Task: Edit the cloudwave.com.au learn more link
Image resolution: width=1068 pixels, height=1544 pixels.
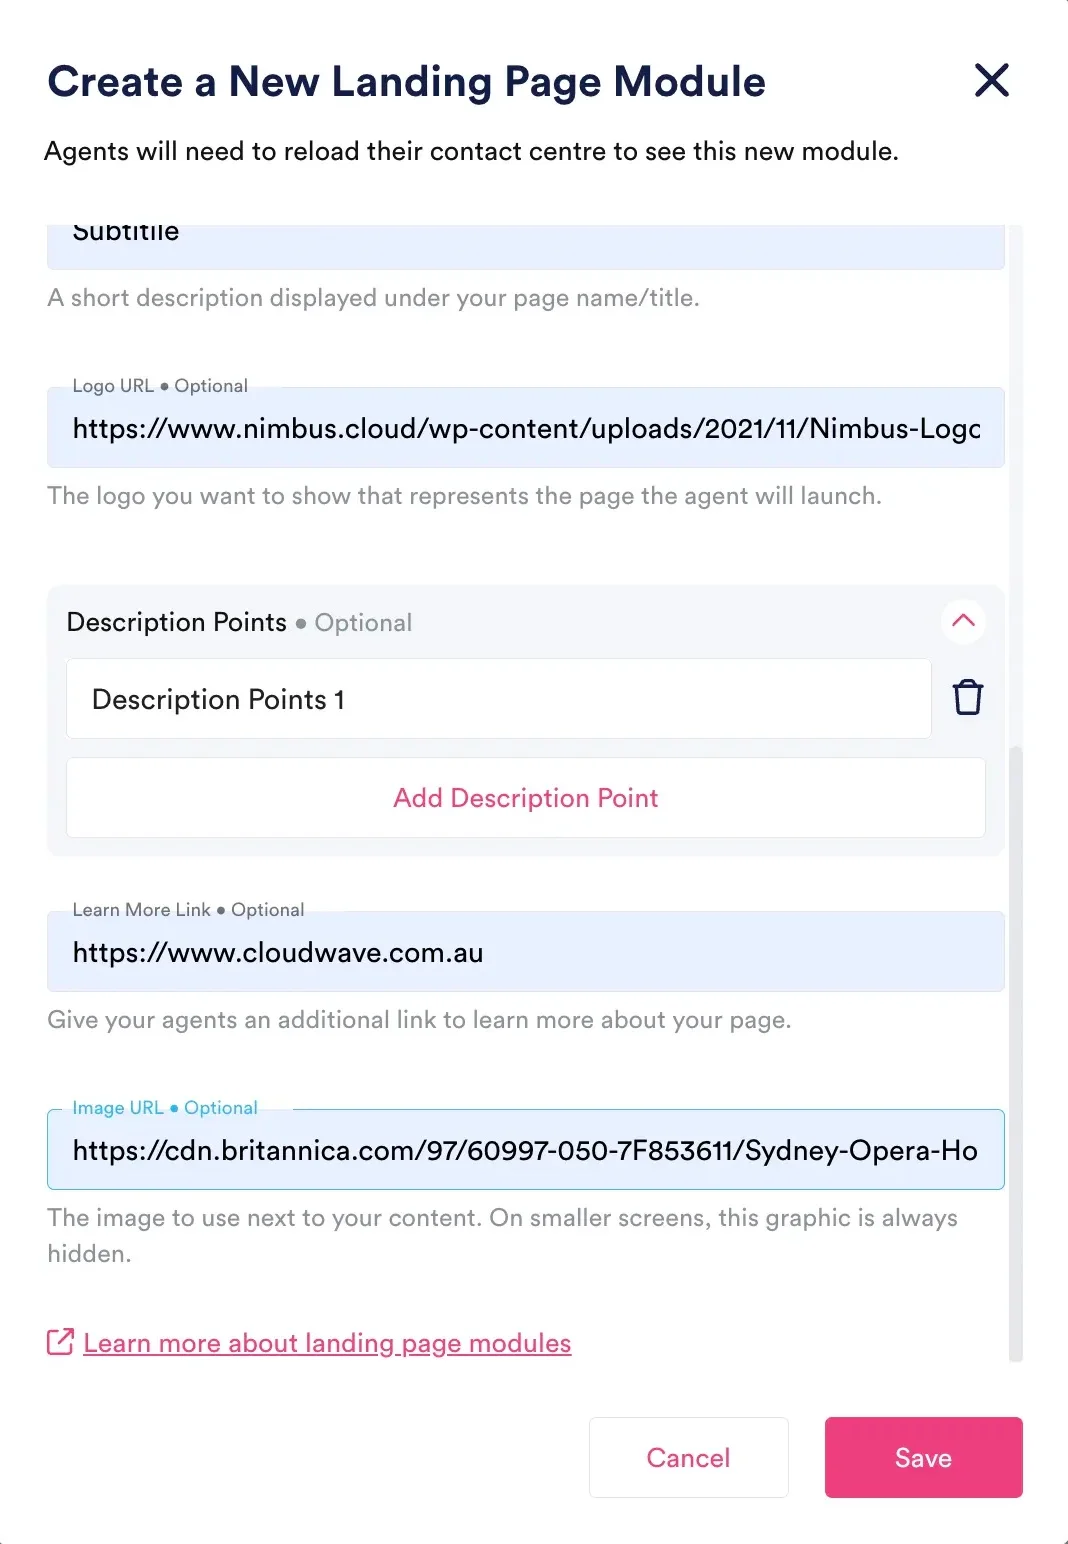Action: [x=525, y=952]
